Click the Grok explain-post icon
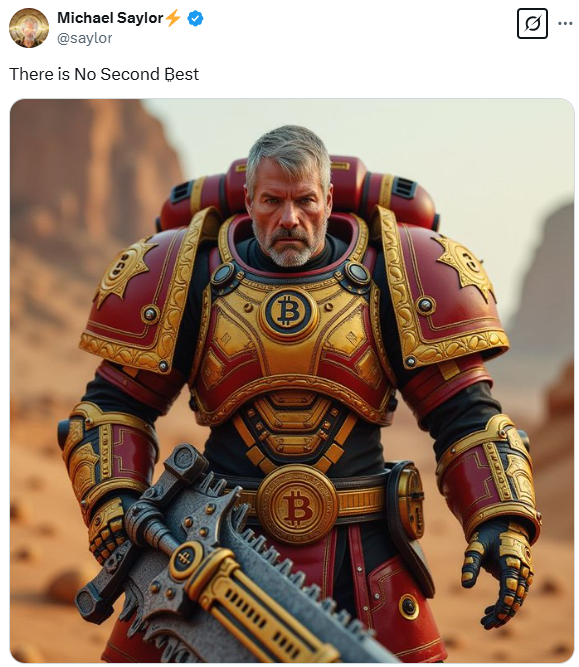Viewport: 579px width, 667px height. (x=532, y=23)
